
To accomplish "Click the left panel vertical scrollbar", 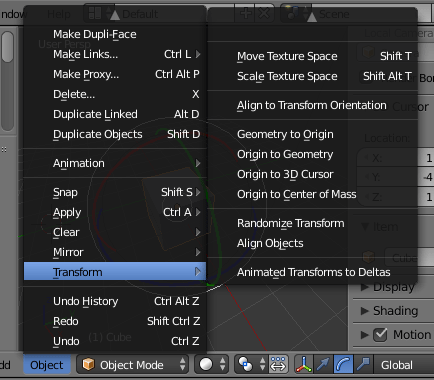I will [7, 82].
